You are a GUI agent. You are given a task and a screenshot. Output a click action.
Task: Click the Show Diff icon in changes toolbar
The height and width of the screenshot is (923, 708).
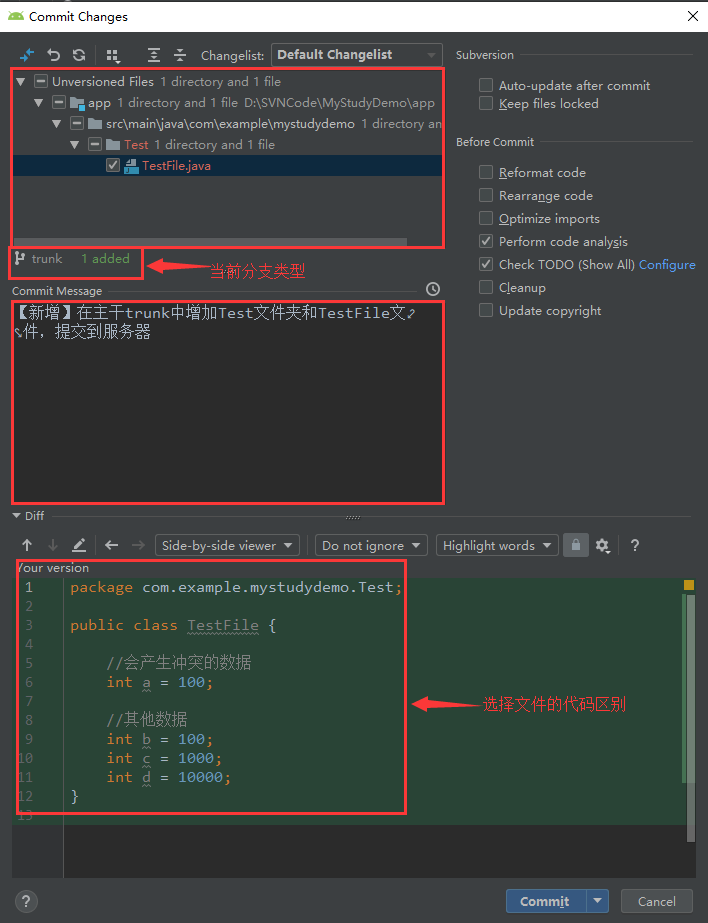pos(26,55)
